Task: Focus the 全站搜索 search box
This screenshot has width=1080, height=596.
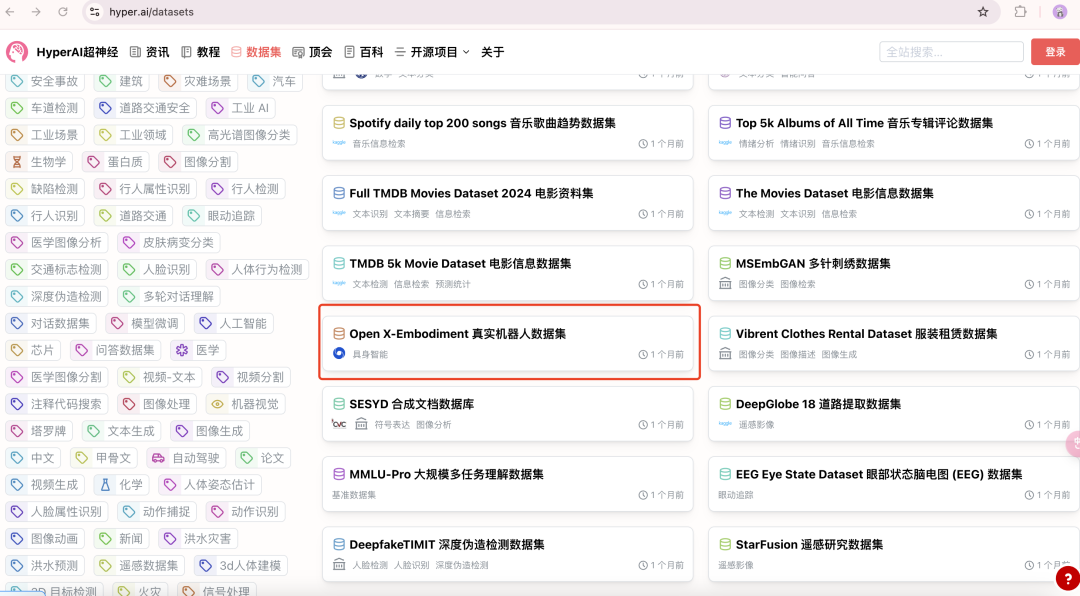Action: (950, 52)
